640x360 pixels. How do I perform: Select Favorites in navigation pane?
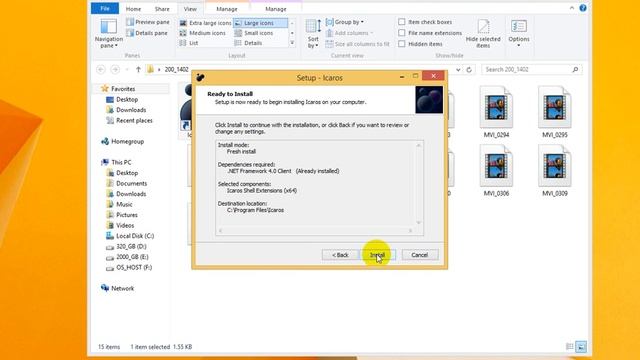[123, 89]
